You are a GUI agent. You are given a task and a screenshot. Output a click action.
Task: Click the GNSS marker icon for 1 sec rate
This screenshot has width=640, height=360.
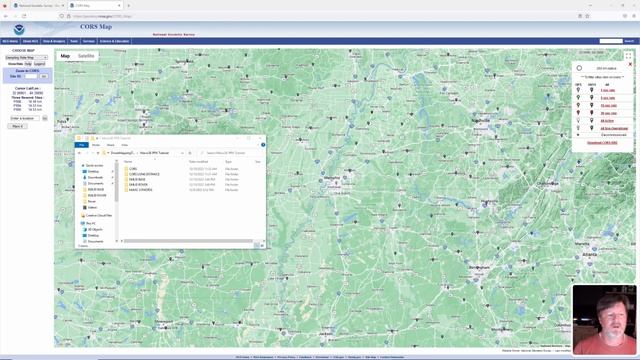pyautogui.click(x=591, y=90)
